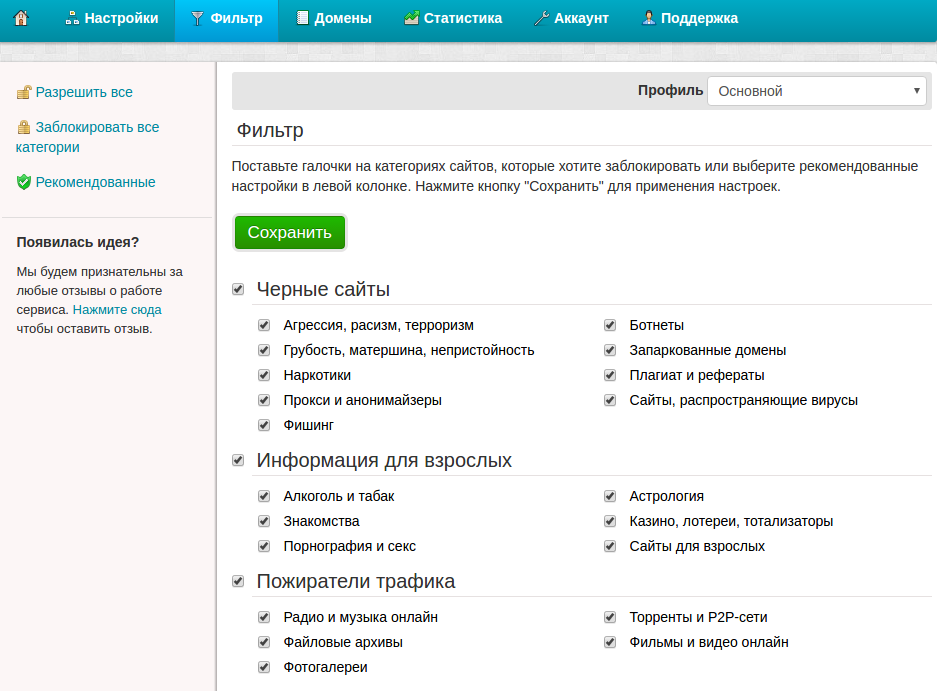Toggle the Астрология checkbox
Image resolution: width=937 pixels, height=691 pixels.
(x=610, y=496)
